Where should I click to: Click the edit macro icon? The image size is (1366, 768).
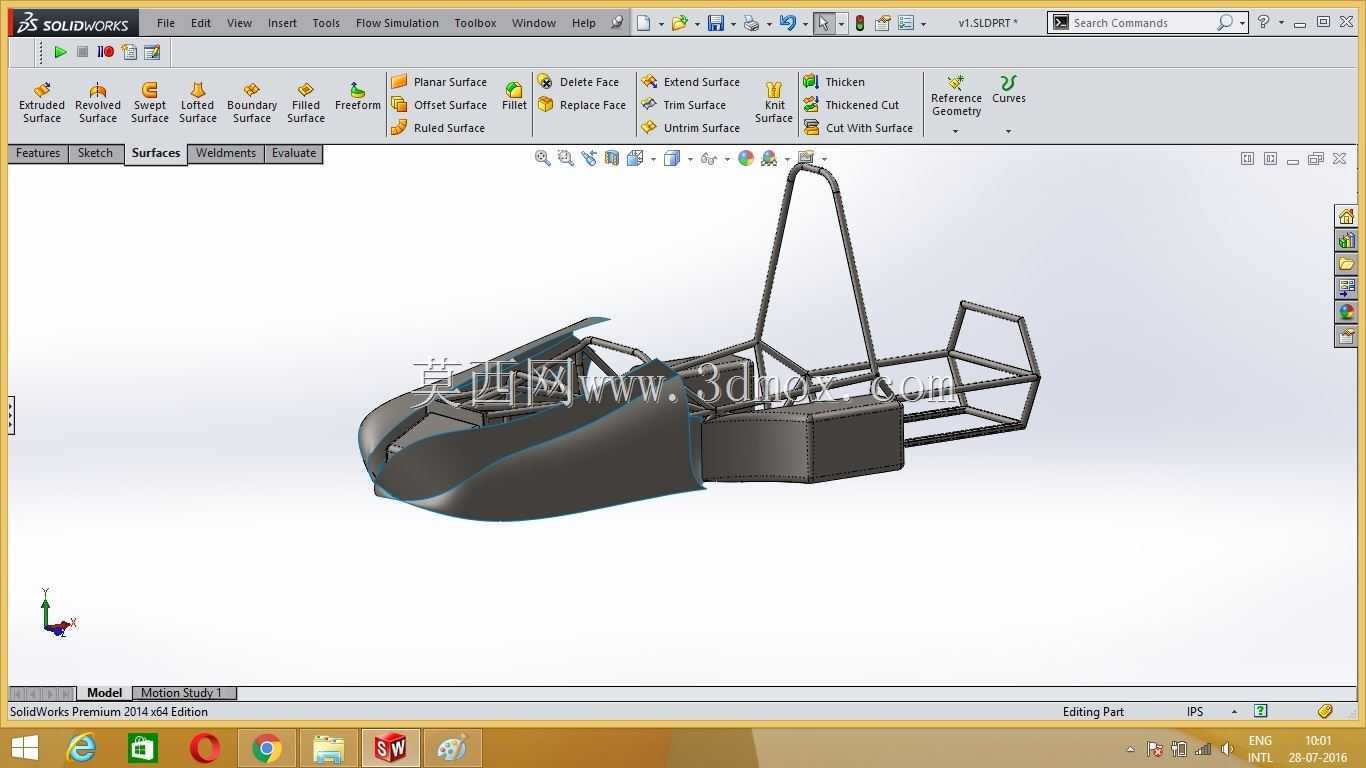click(152, 52)
